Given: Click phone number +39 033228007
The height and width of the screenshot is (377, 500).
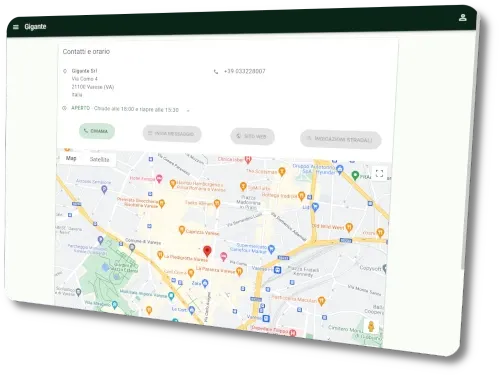Looking at the screenshot, I should (245, 71).
